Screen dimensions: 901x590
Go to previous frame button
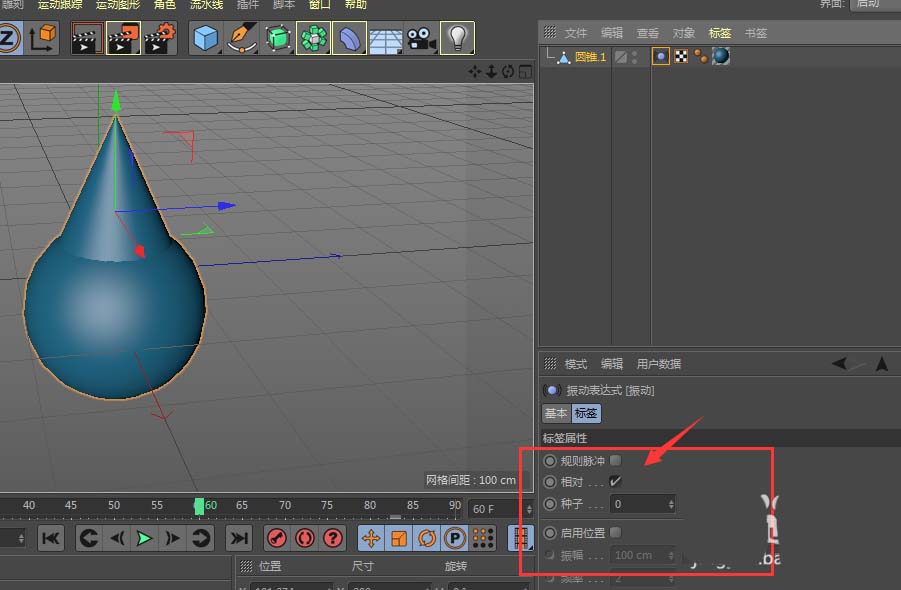117,538
